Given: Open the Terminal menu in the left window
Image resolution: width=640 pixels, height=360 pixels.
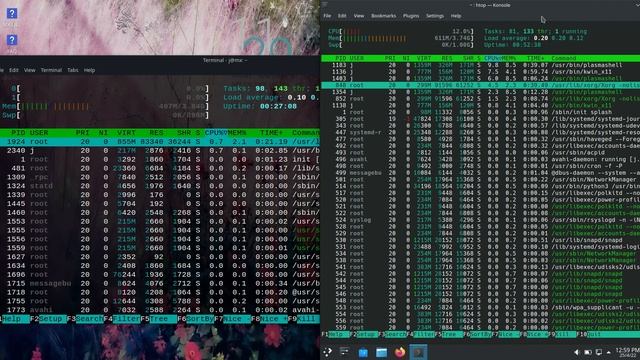Looking at the screenshot, I should tap(51, 70).
